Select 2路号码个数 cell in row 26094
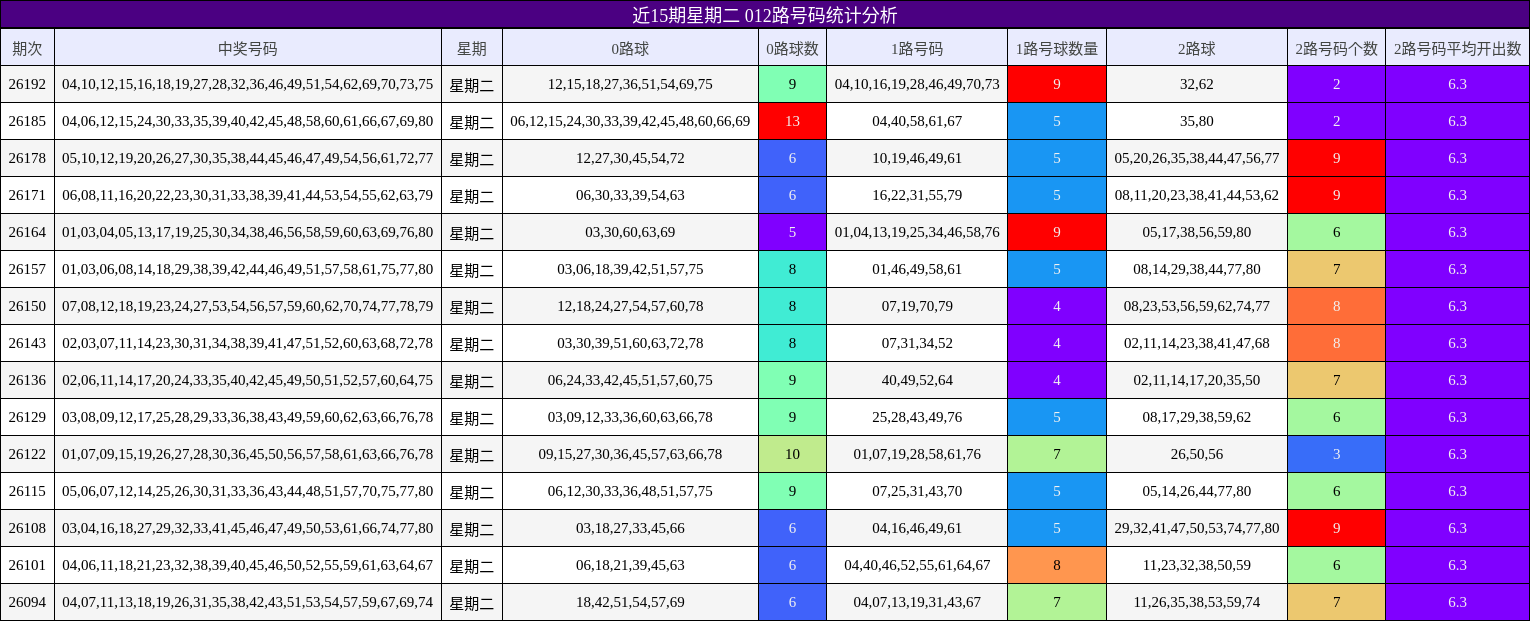The width and height of the screenshot is (1530, 621). coord(1336,602)
